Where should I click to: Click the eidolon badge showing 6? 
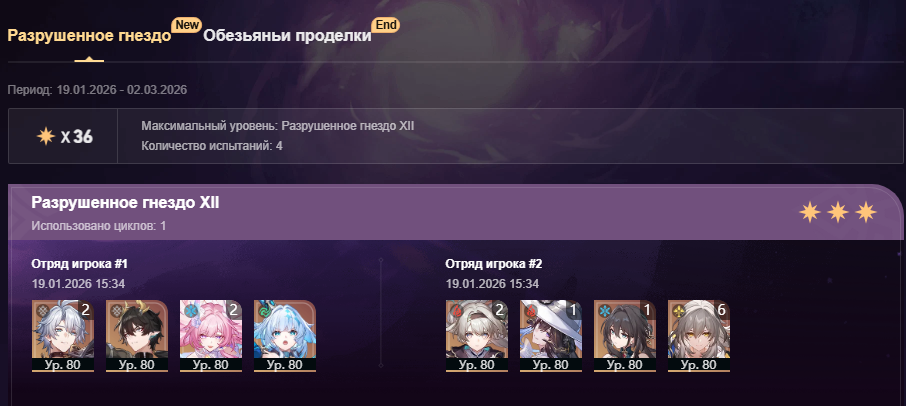pyautogui.click(x=721, y=310)
